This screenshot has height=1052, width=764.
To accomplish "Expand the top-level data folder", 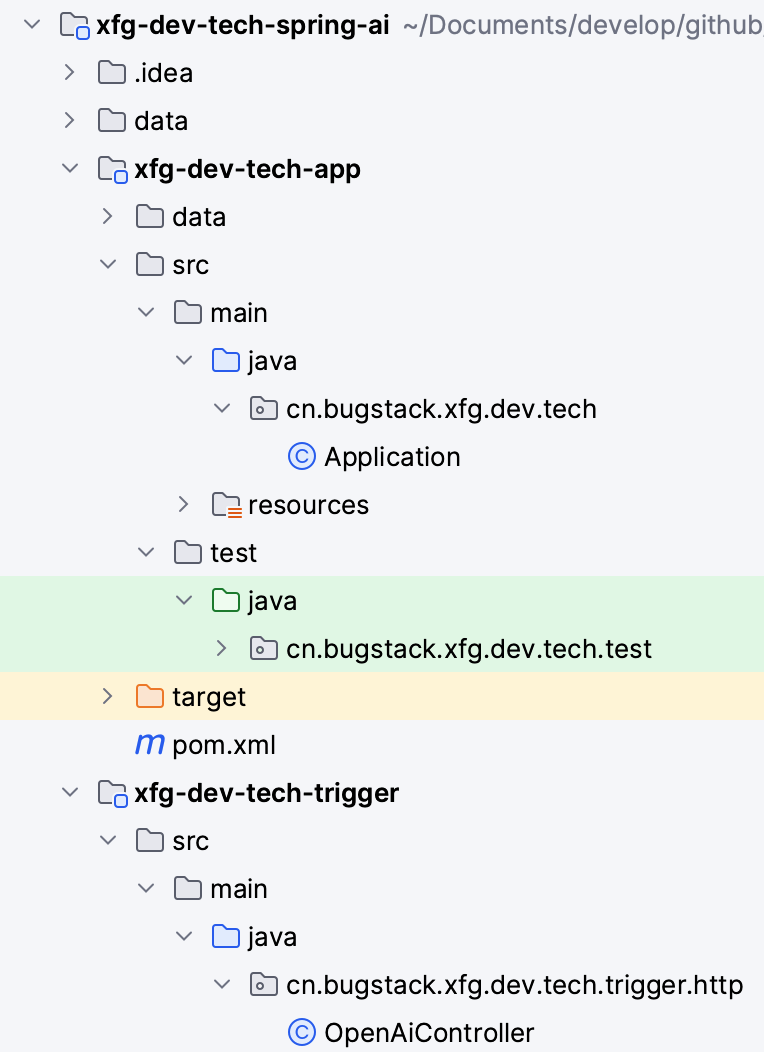I will 69,121.
